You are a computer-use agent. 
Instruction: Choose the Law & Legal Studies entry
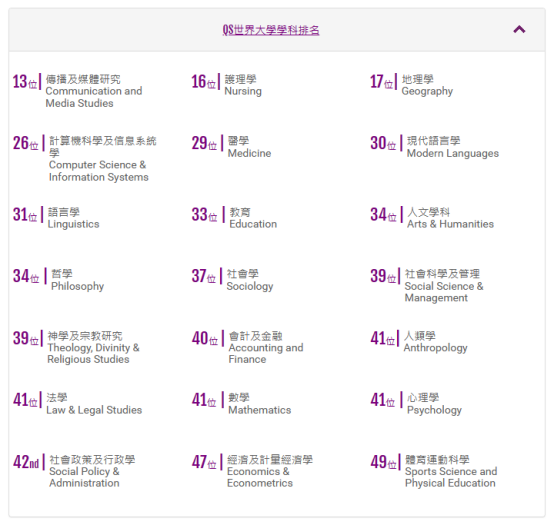pos(77,404)
